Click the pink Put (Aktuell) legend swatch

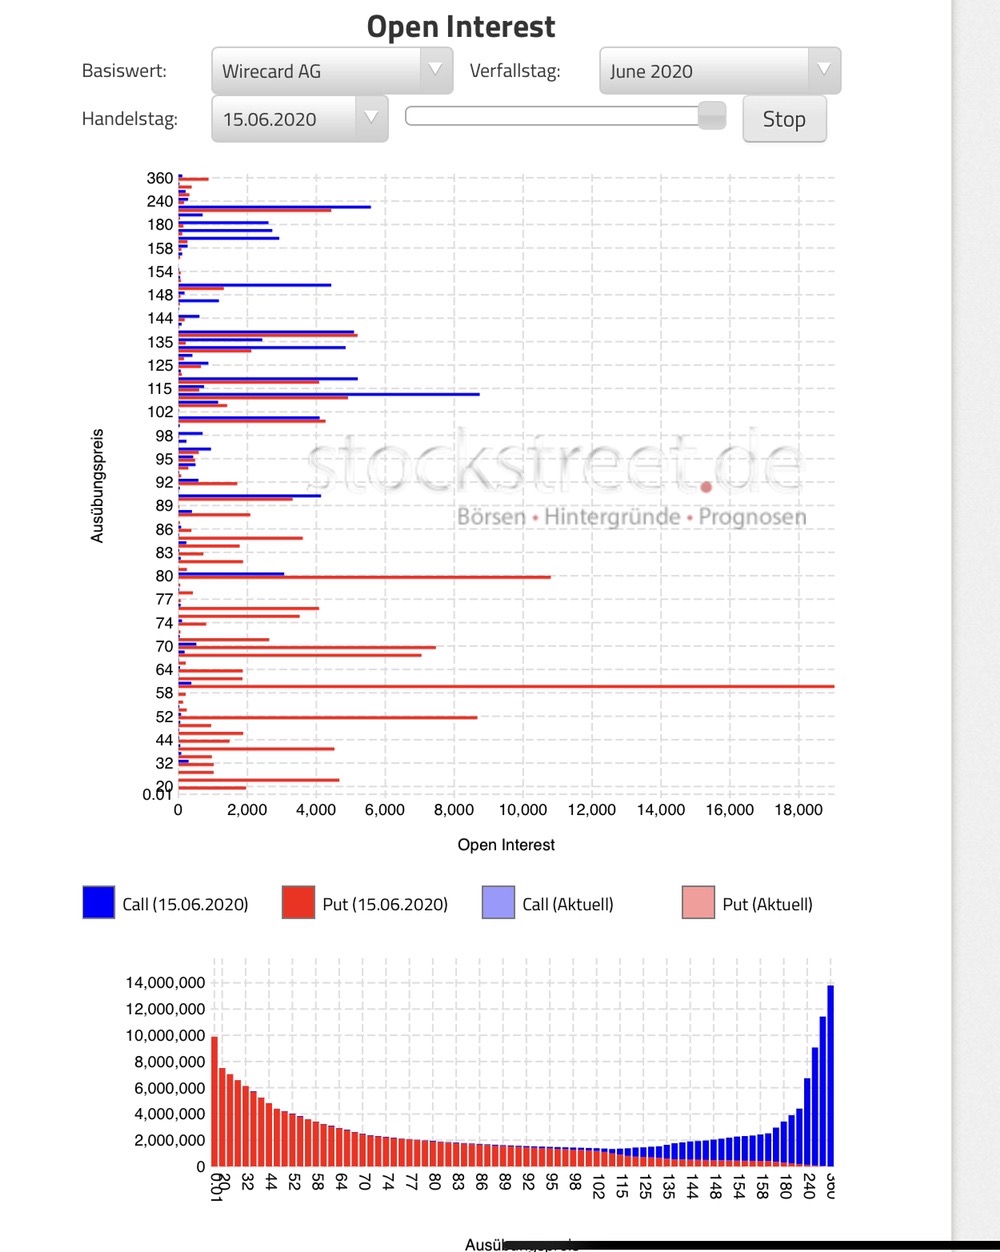click(x=697, y=902)
